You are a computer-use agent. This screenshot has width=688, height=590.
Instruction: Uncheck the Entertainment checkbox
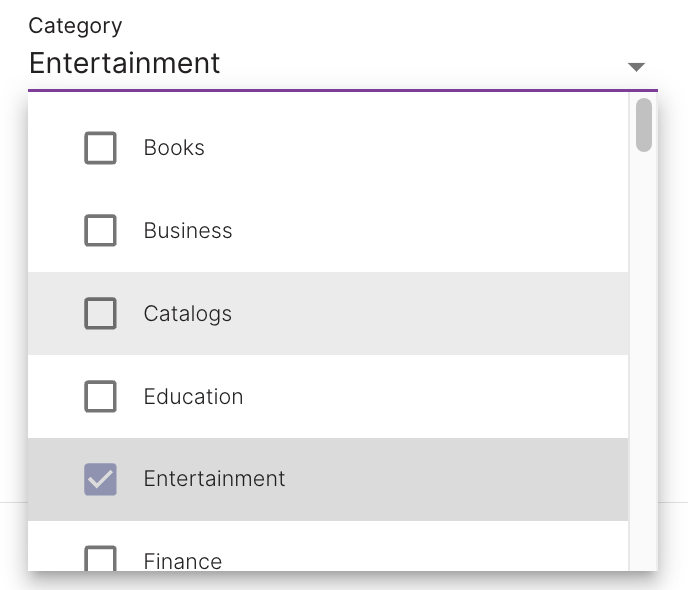(x=100, y=479)
